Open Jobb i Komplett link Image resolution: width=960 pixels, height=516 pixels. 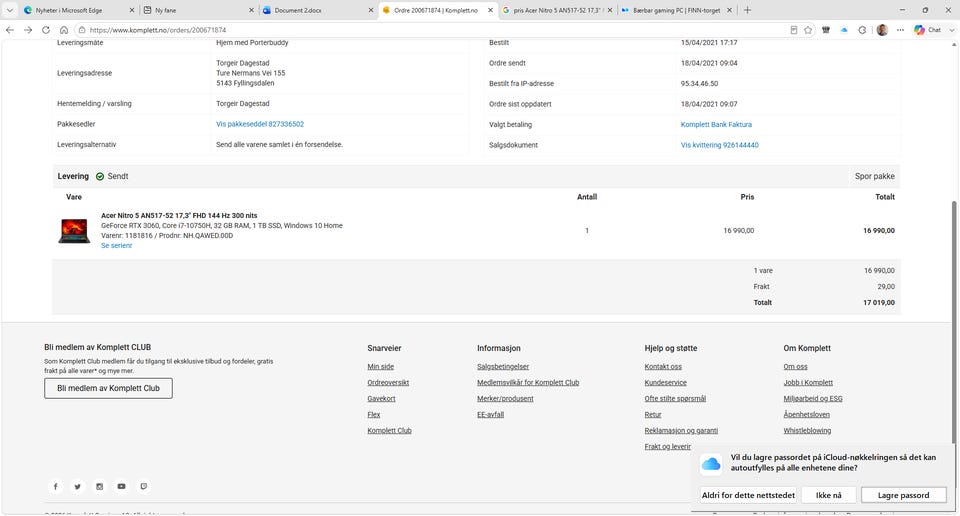click(808, 383)
